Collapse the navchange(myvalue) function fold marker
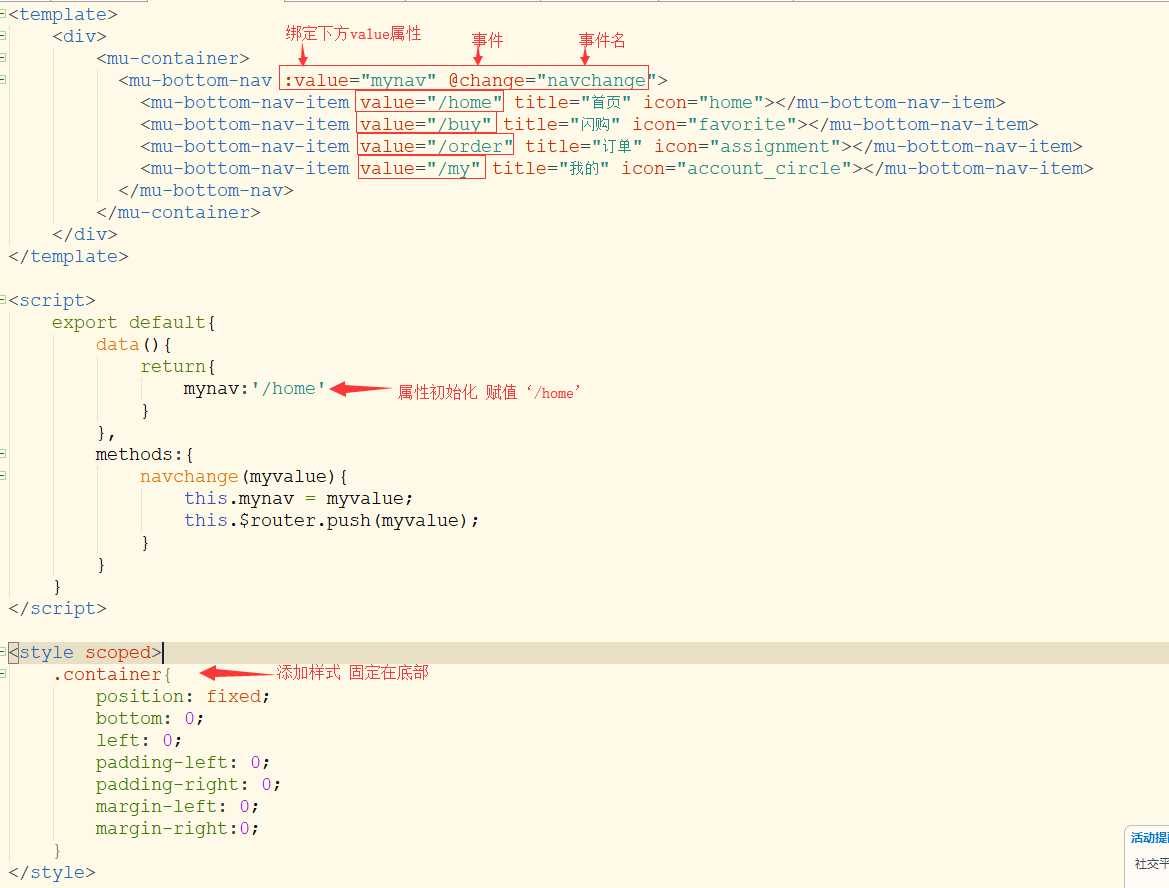The height and width of the screenshot is (888, 1169). (3, 476)
